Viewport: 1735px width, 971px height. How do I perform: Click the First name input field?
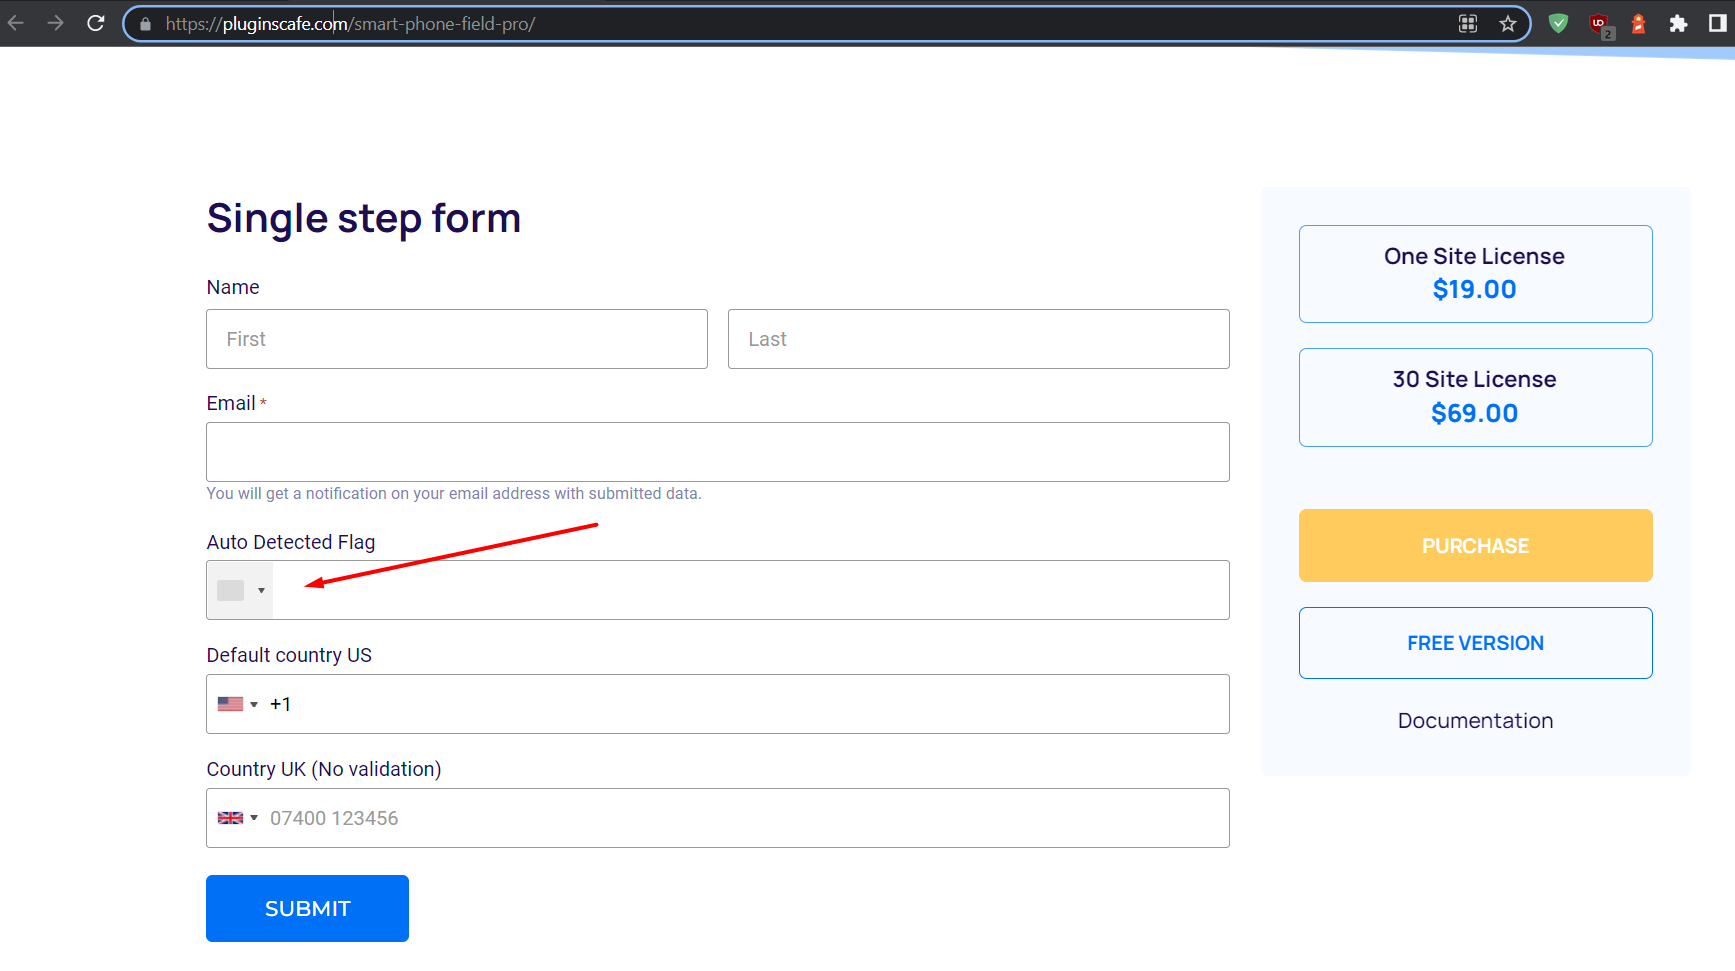[457, 339]
